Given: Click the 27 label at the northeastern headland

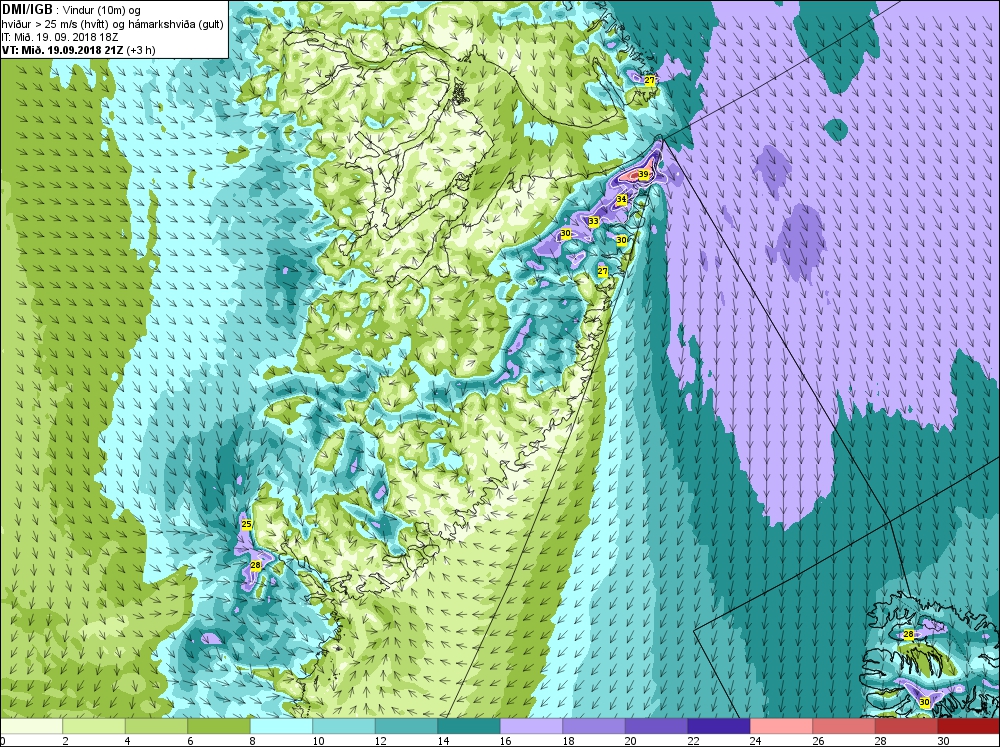Looking at the screenshot, I should pos(650,80).
